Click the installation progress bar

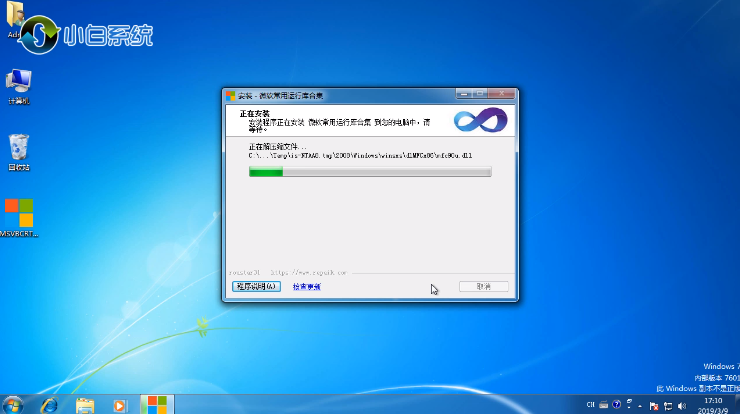tap(369, 172)
